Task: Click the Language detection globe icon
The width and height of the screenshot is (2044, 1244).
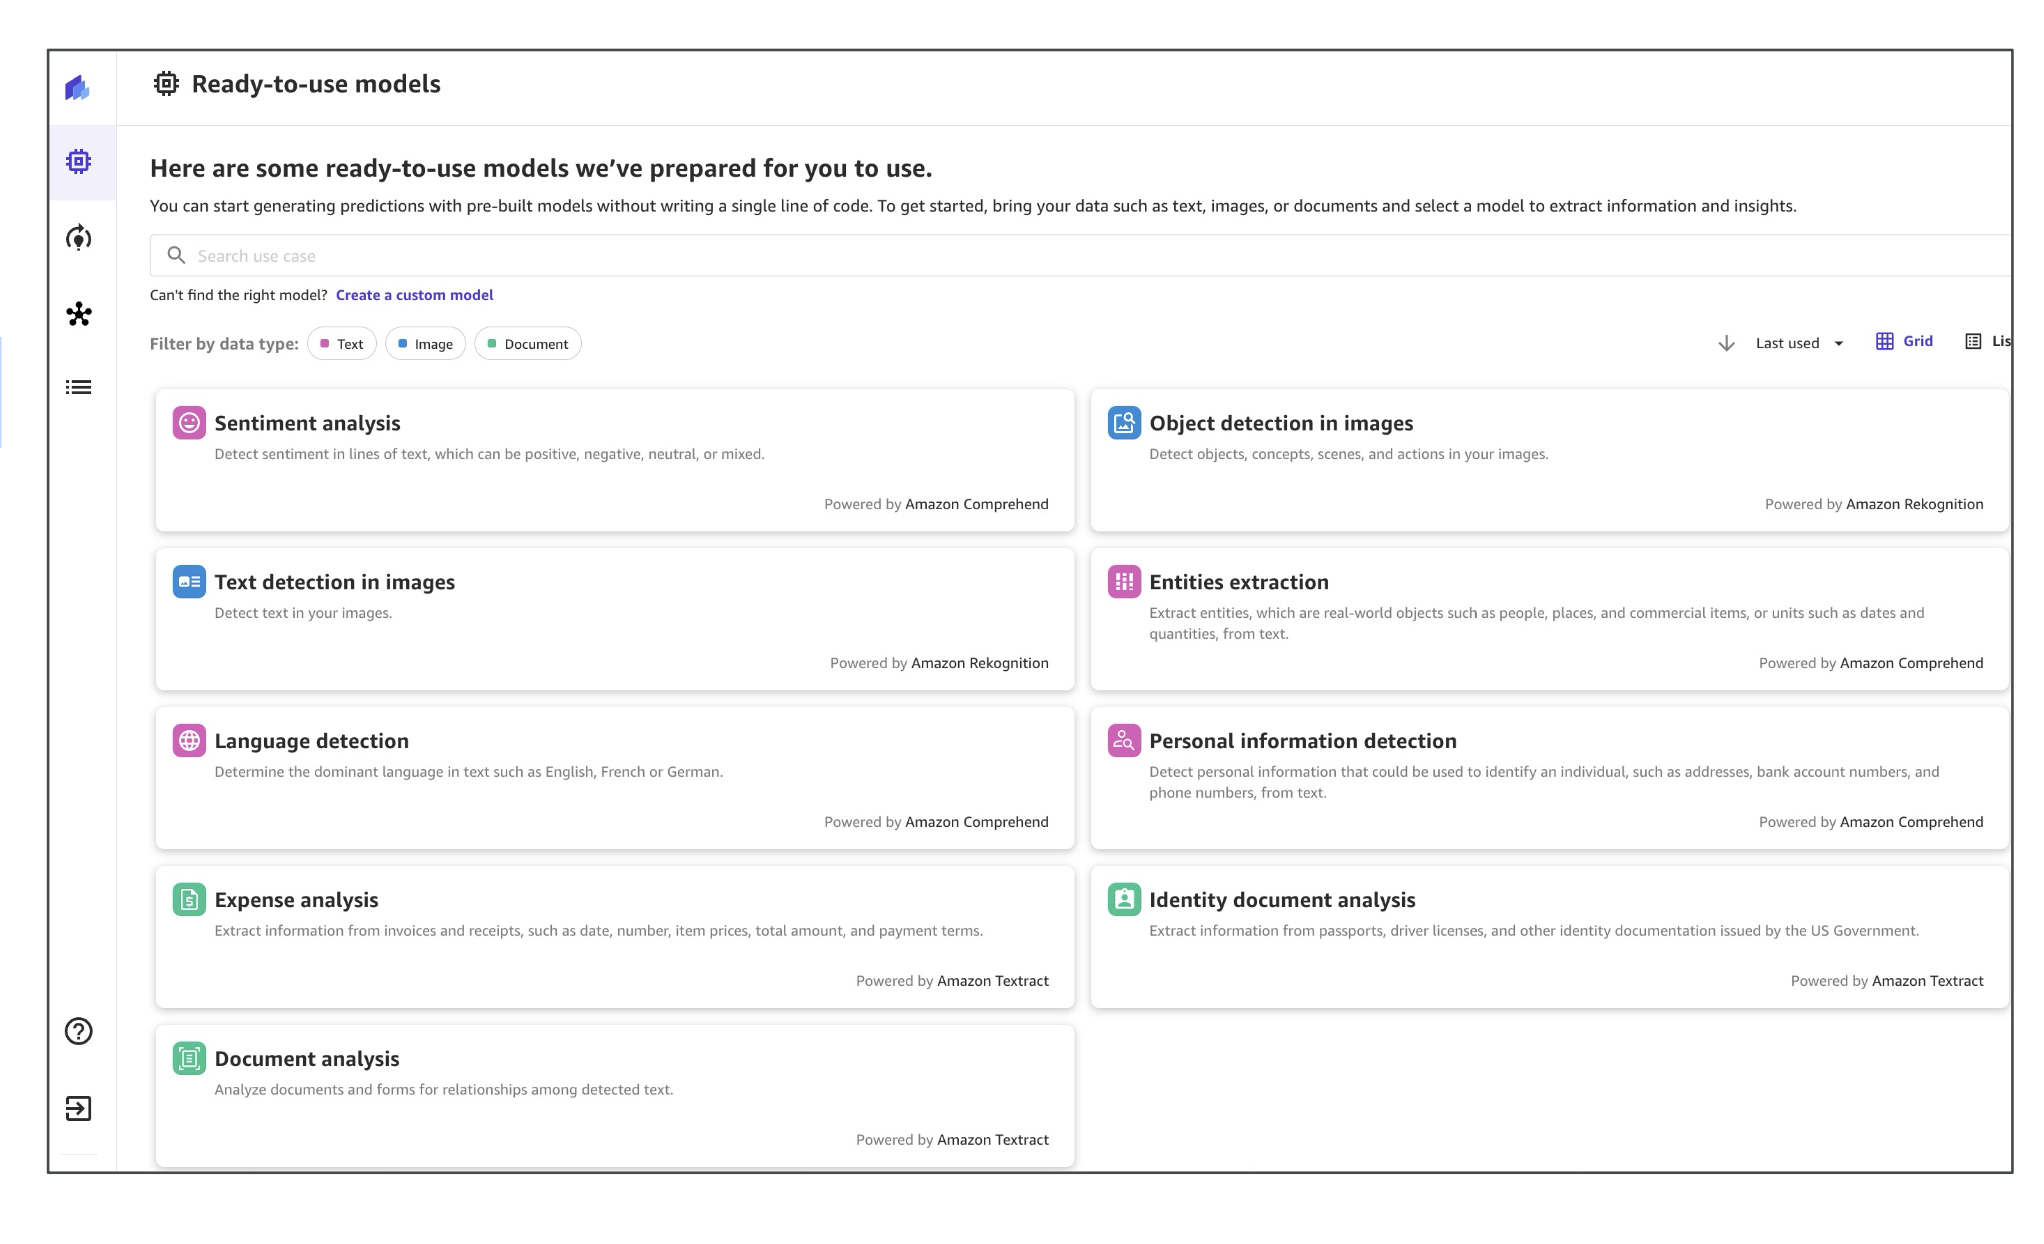Action: [x=189, y=741]
